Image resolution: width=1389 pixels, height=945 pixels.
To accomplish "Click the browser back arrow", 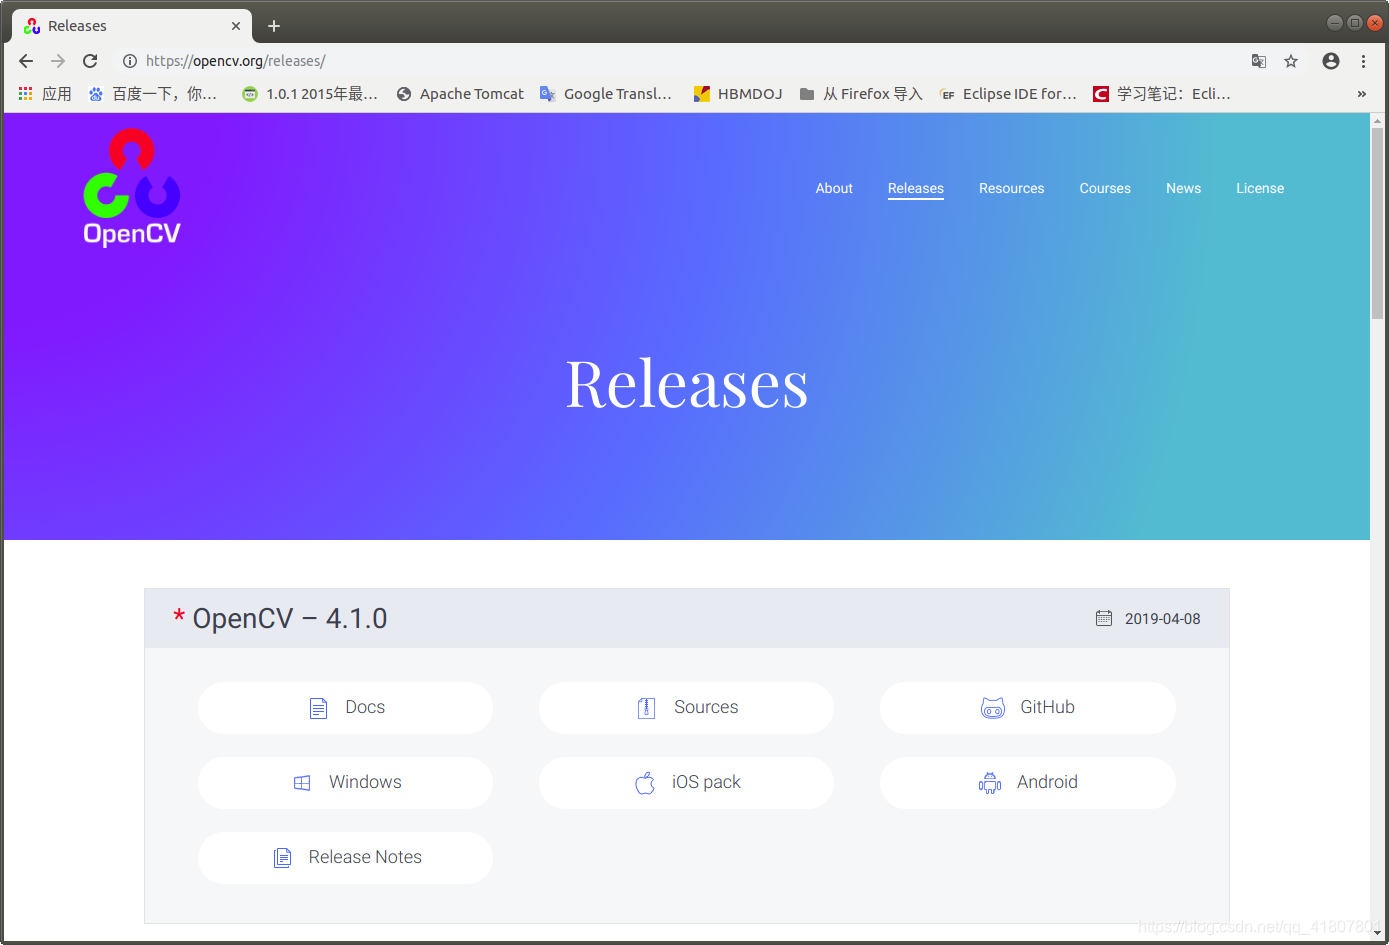I will (x=26, y=61).
